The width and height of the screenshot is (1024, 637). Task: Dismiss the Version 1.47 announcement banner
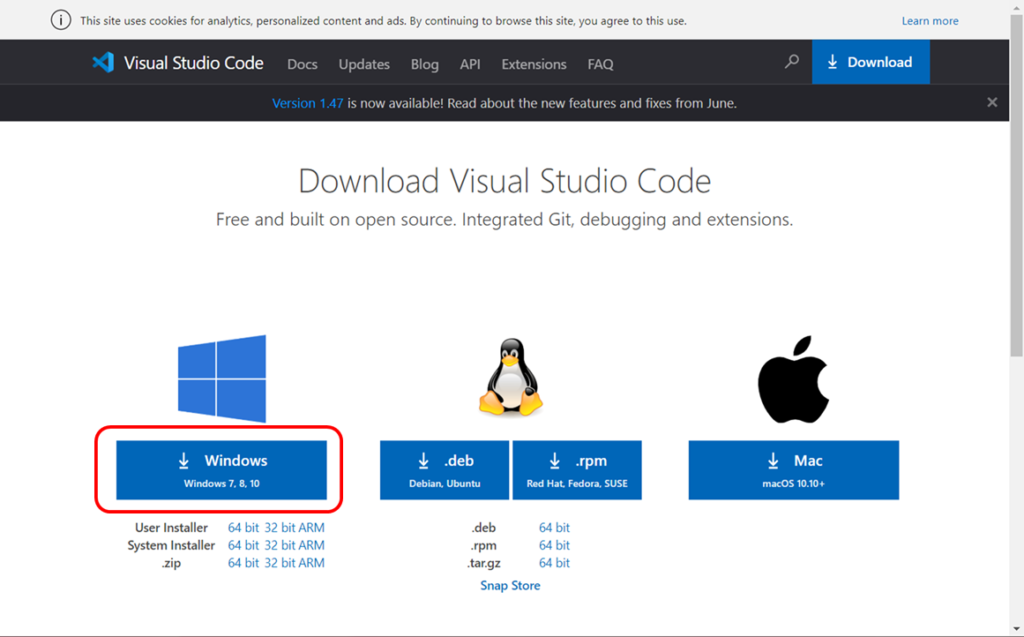click(992, 103)
